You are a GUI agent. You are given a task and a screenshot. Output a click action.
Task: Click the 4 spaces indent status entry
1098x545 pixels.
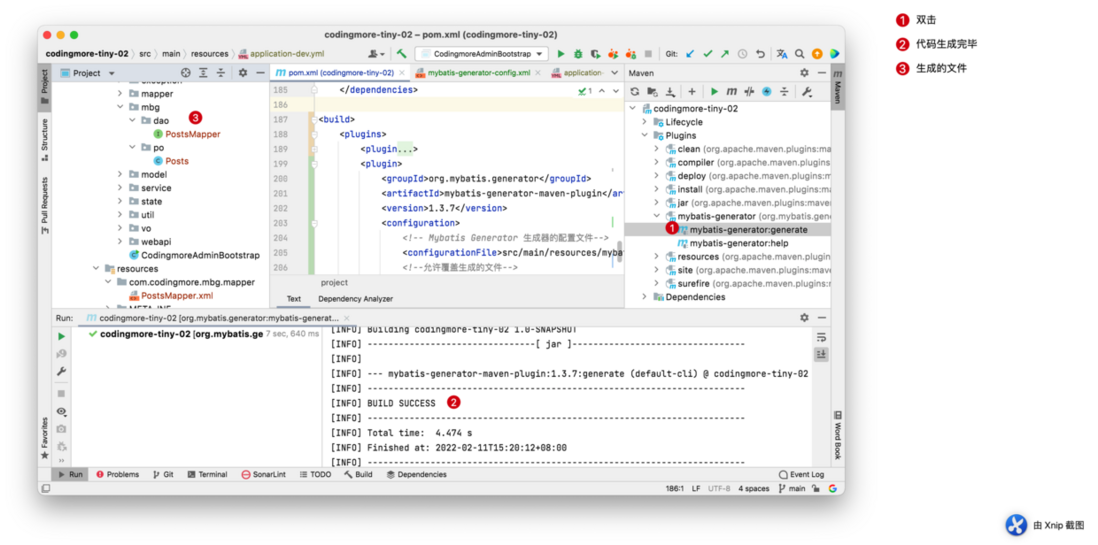(753, 488)
